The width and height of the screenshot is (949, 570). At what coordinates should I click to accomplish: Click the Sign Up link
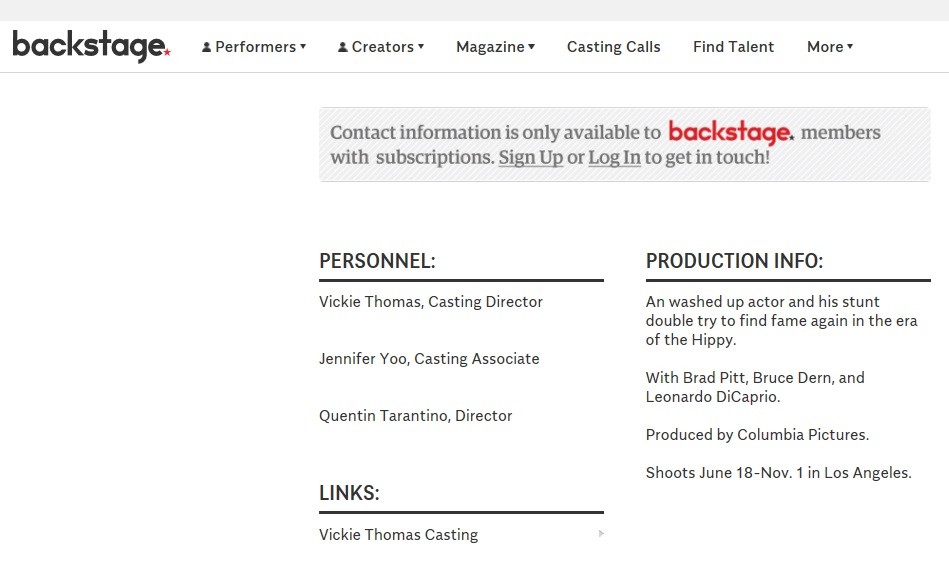(531, 157)
